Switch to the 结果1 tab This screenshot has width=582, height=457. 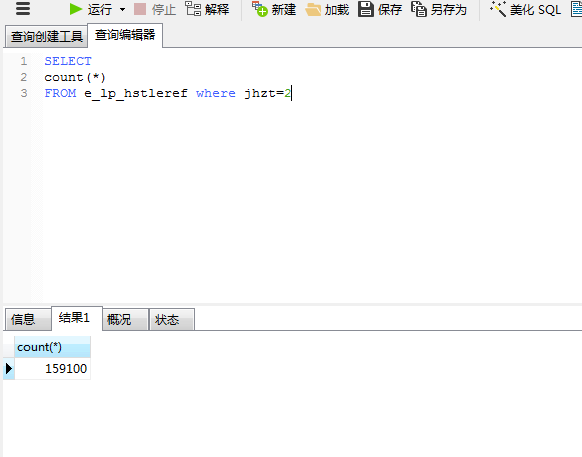point(77,318)
